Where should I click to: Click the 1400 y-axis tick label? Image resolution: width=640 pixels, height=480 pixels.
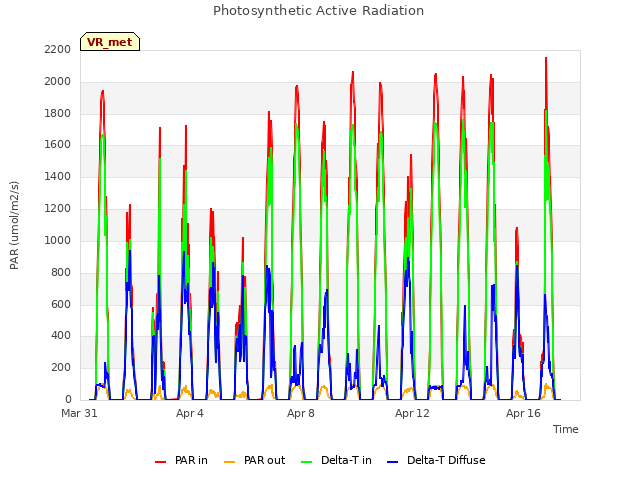pos(58,177)
